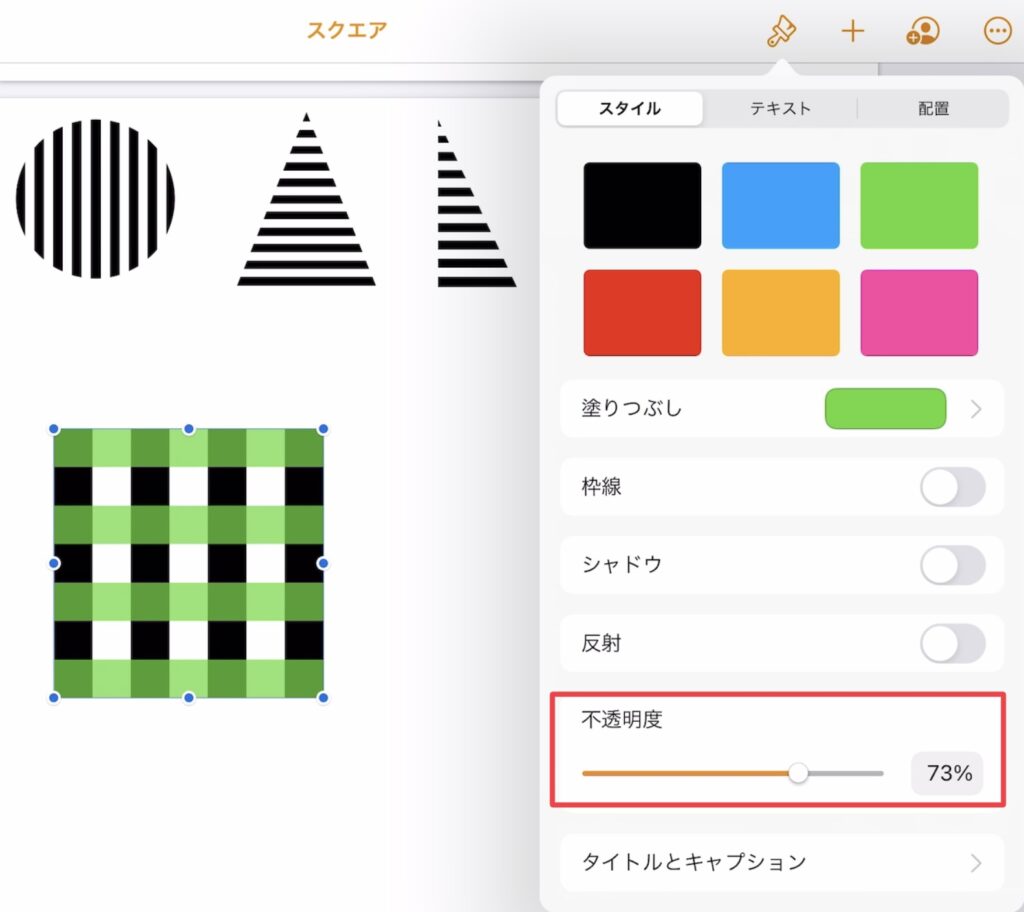Apply the blue style preset
The height and width of the screenshot is (912, 1024).
pos(780,205)
